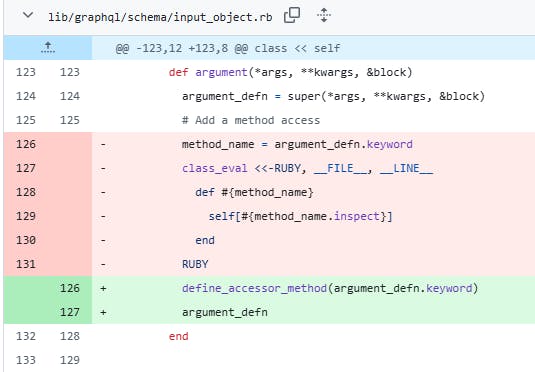The width and height of the screenshot is (535, 372).
Task: Click deleted 'self[#{method_name.inspect}]' line
Action: (x=301, y=216)
